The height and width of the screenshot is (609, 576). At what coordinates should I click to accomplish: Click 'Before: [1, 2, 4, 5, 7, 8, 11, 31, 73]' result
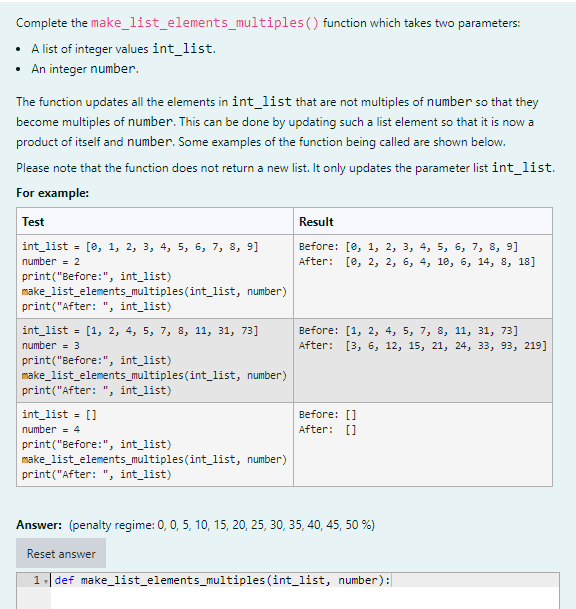409,331
